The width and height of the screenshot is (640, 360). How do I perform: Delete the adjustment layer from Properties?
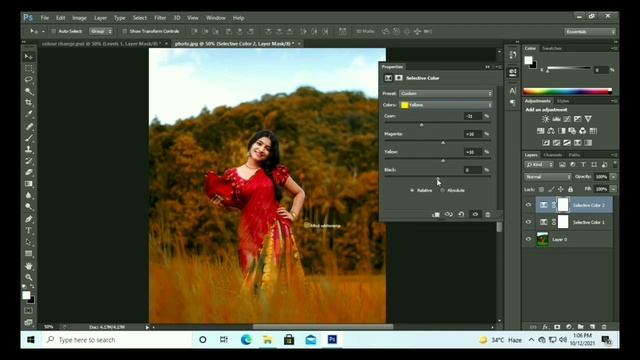tap(488, 214)
